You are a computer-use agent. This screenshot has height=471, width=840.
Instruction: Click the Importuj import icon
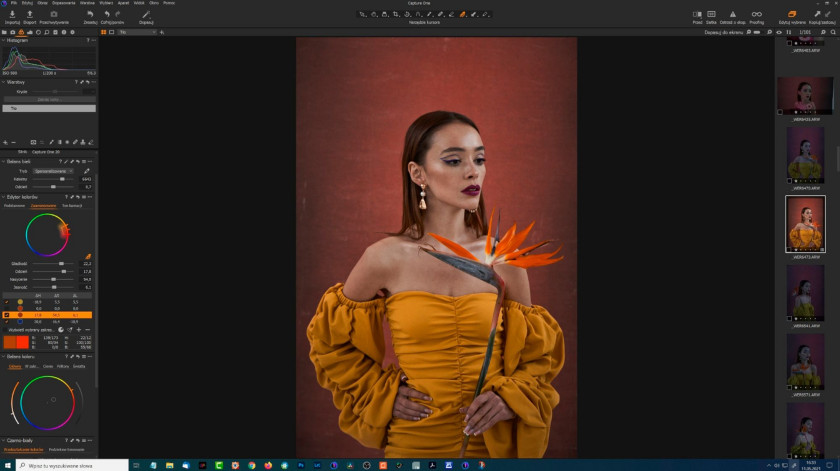[12, 14]
